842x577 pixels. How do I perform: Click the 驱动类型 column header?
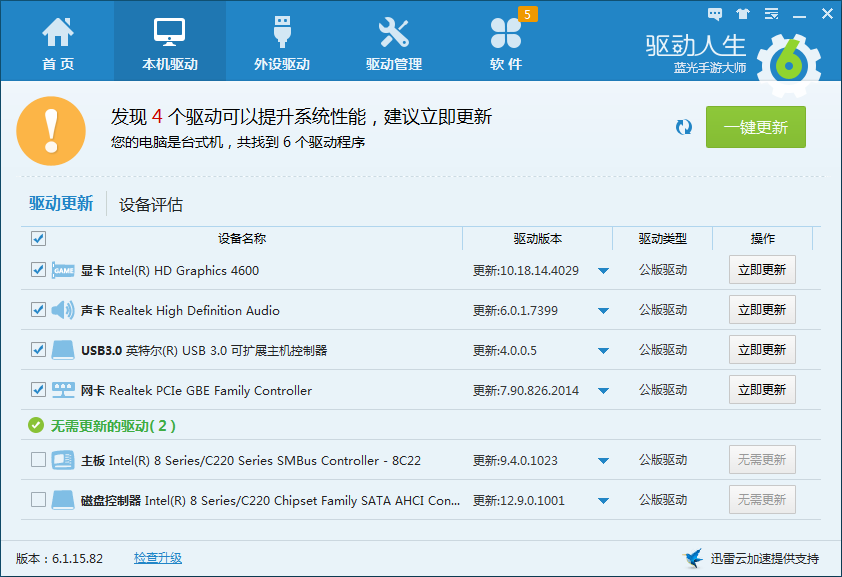pos(663,238)
